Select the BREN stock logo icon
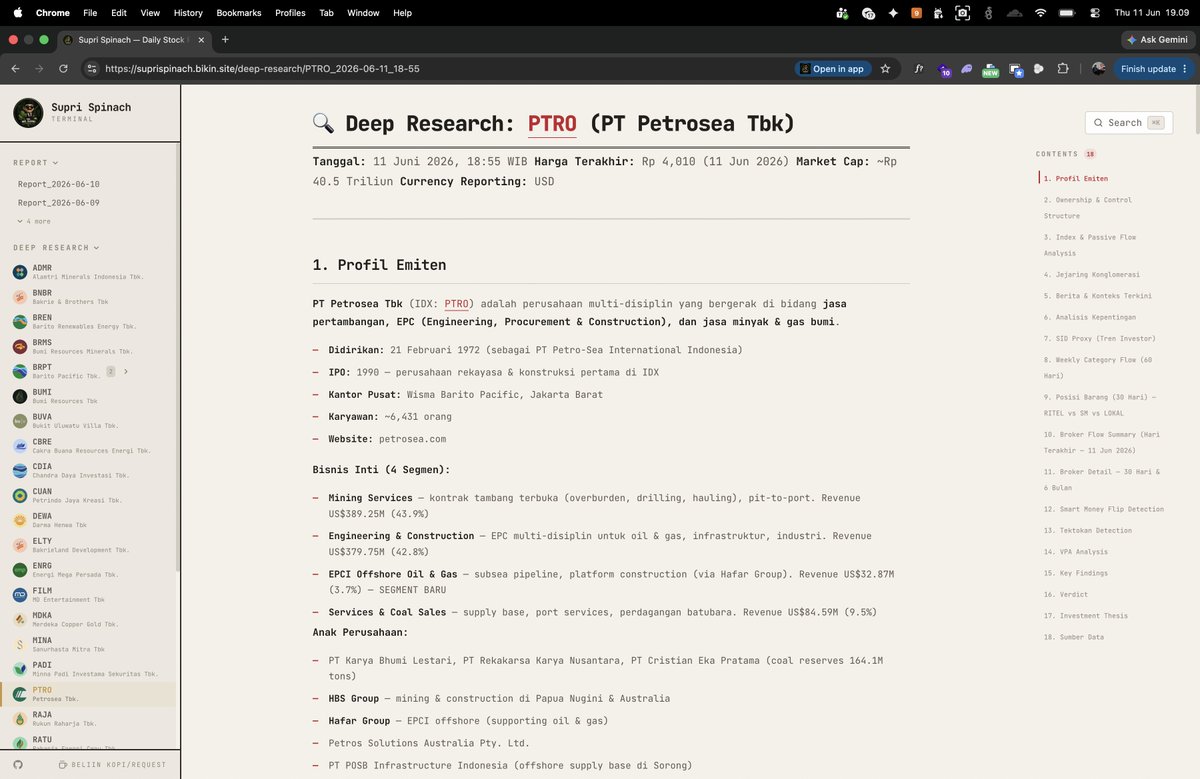Viewport: 1200px width, 779px height. 20,321
